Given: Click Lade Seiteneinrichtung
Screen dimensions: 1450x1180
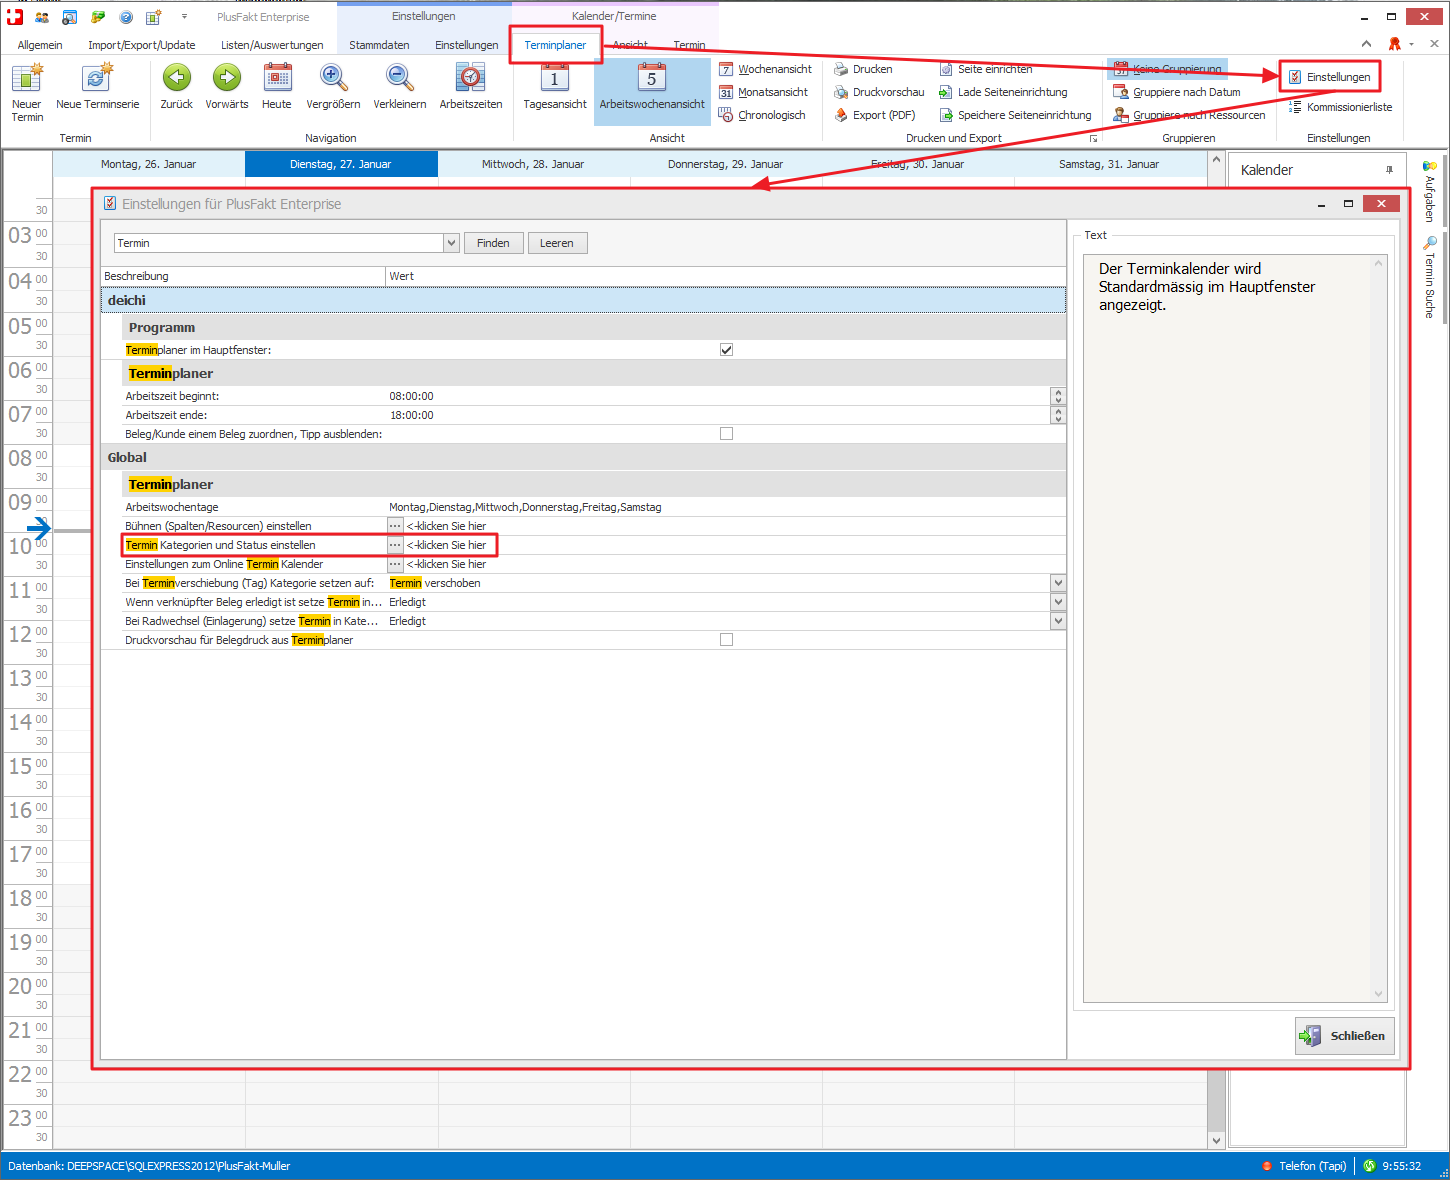Looking at the screenshot, I should tap(1003, 92).
